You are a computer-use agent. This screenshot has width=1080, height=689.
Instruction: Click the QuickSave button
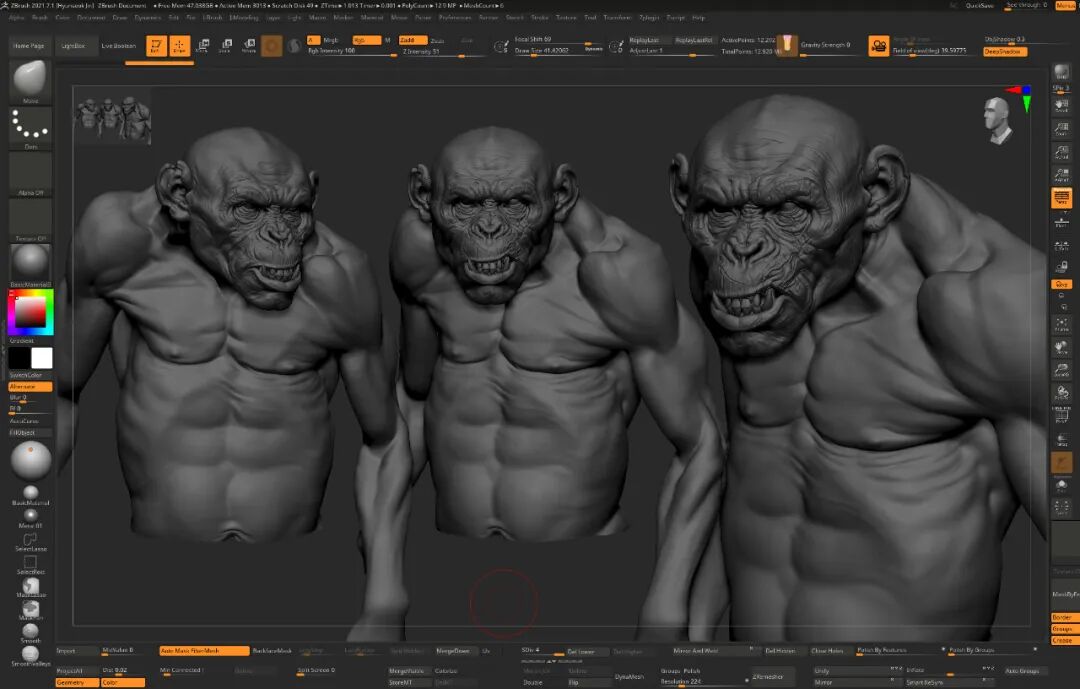click(x=979, y=6)
